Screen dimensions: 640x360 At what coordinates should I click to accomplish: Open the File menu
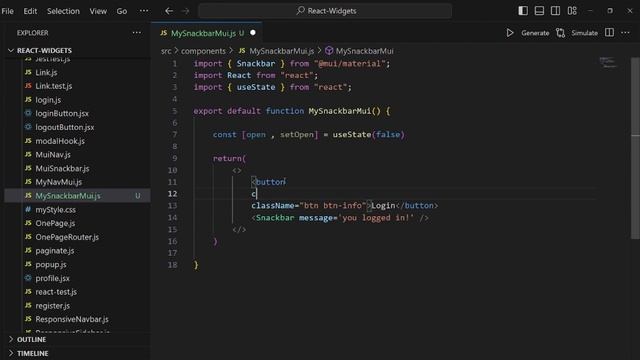[x=7, y=11]
